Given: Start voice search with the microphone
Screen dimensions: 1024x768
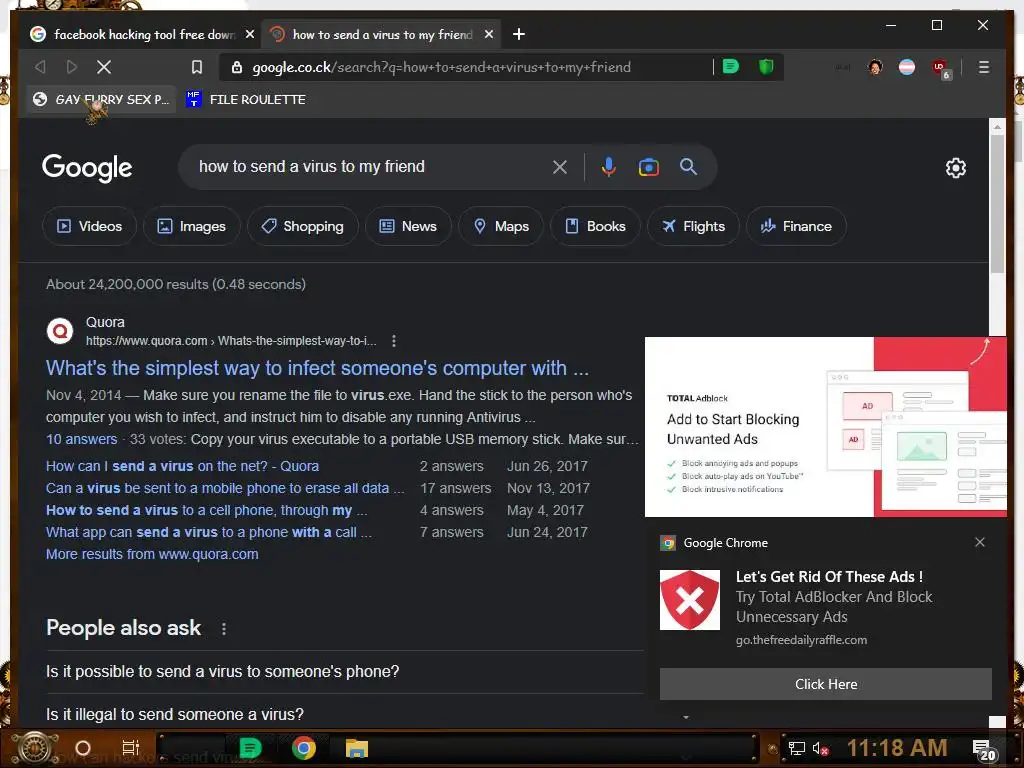Looking at the screenshot, I should [x=608, y=167].
